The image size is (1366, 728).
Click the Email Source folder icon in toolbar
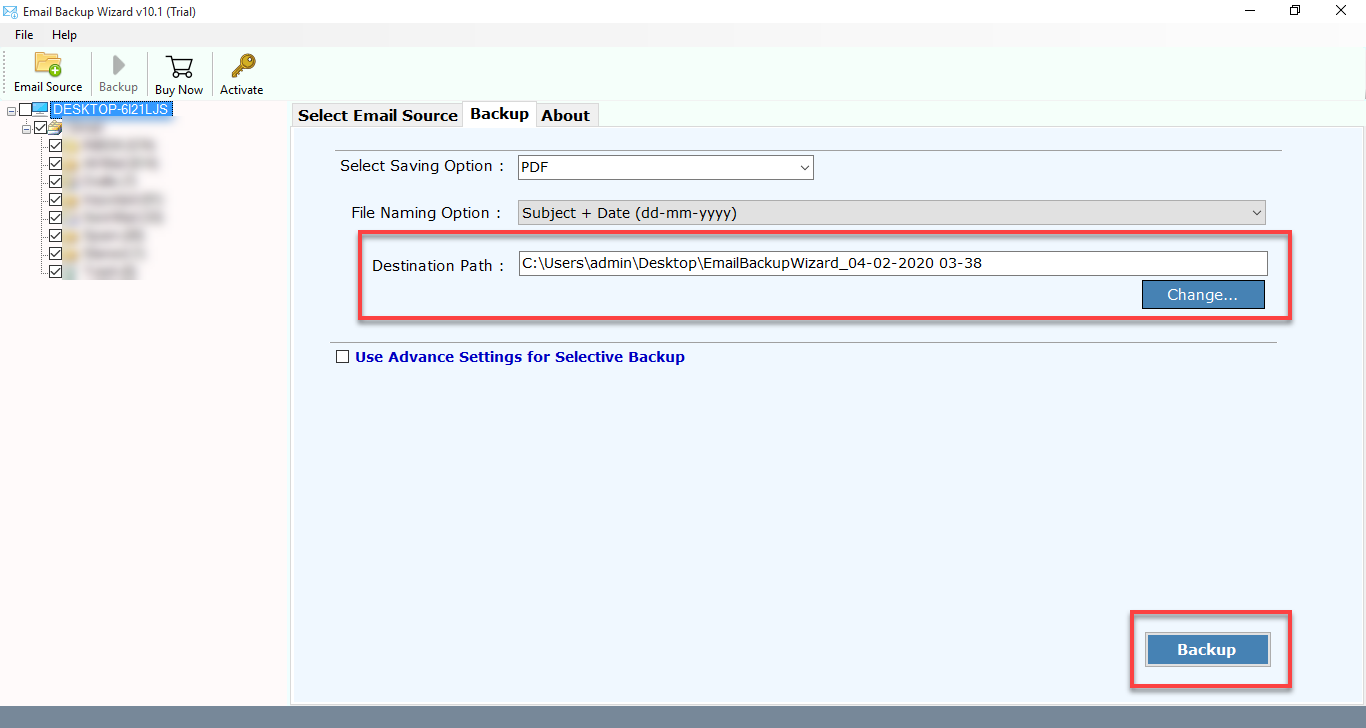(48, 64)
